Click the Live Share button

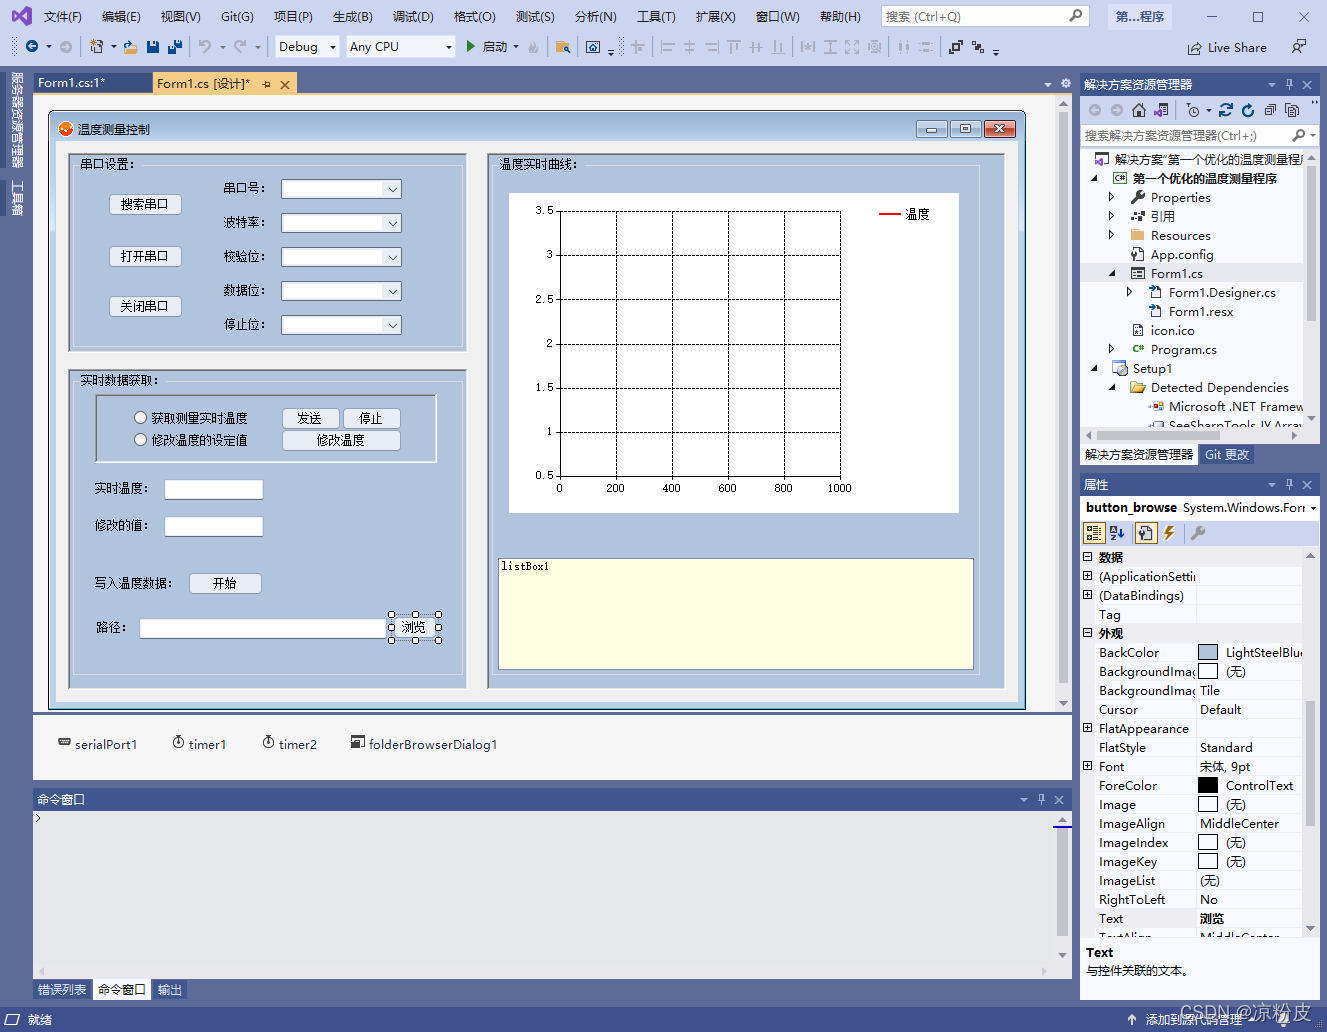(x=1227, y=46)
